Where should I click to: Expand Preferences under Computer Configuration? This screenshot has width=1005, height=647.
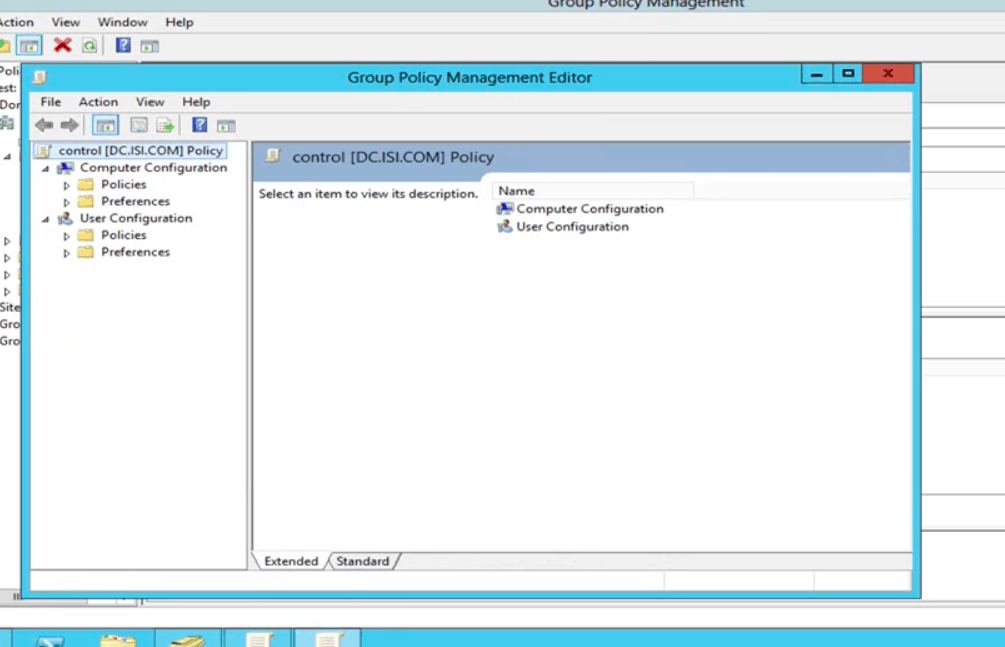point(67,202)
